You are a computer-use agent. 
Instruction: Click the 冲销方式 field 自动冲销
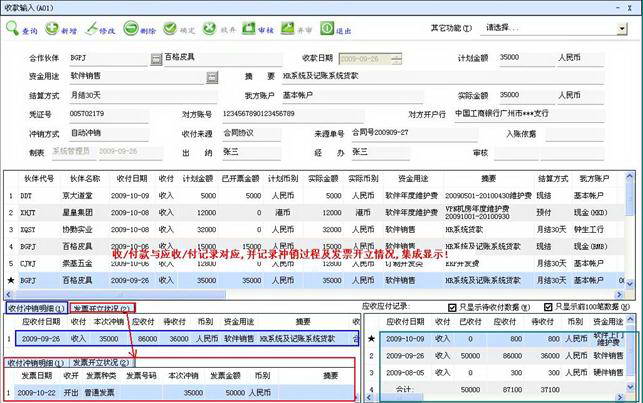point(108,133)
